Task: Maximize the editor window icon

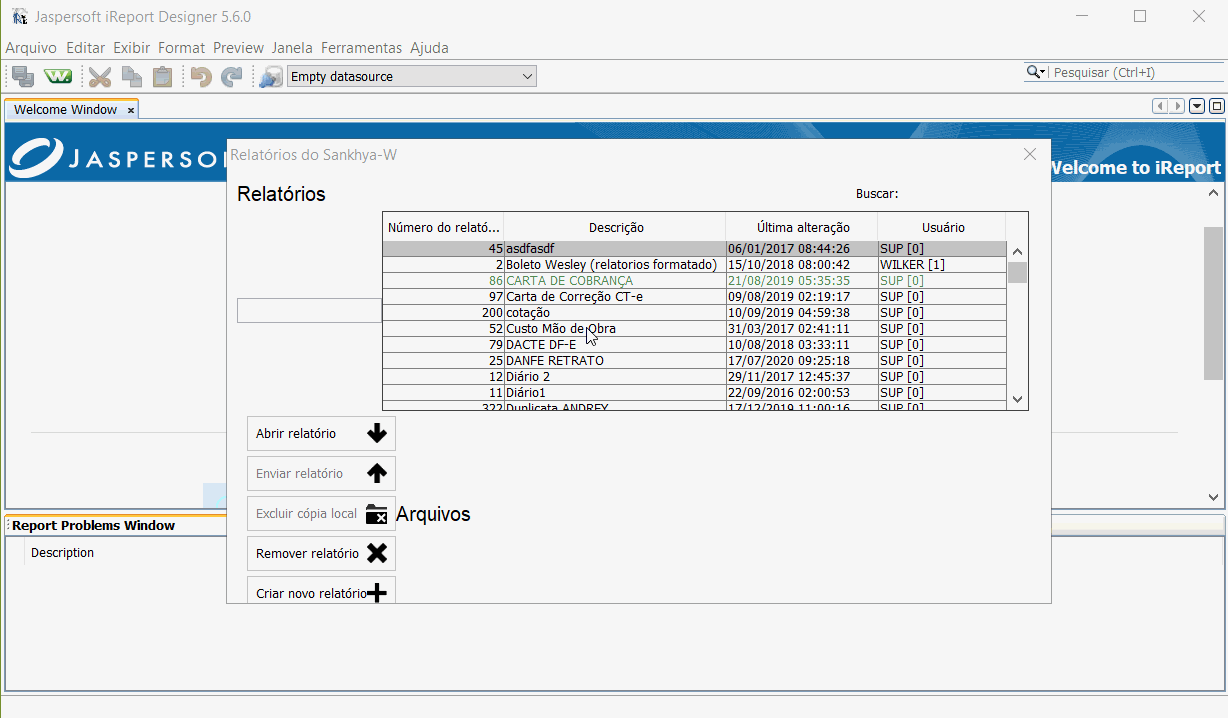Action: point(1216,106)
